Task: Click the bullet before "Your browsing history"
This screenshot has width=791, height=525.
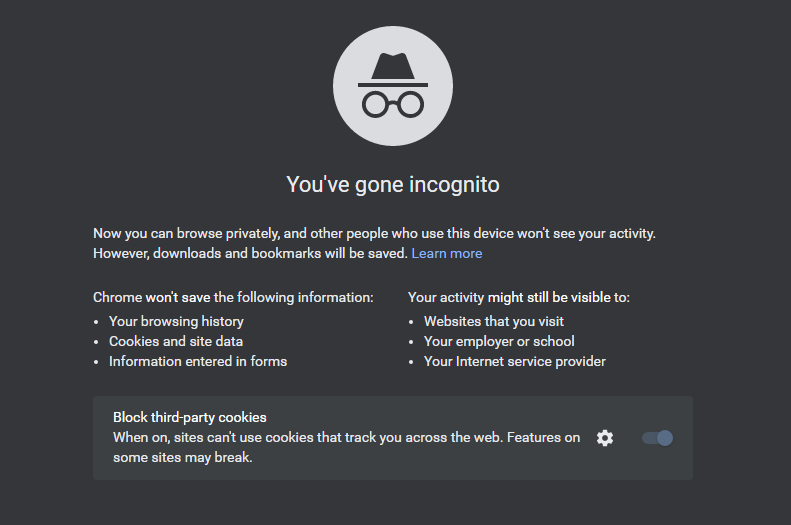Action: click(x=97, y=323)
